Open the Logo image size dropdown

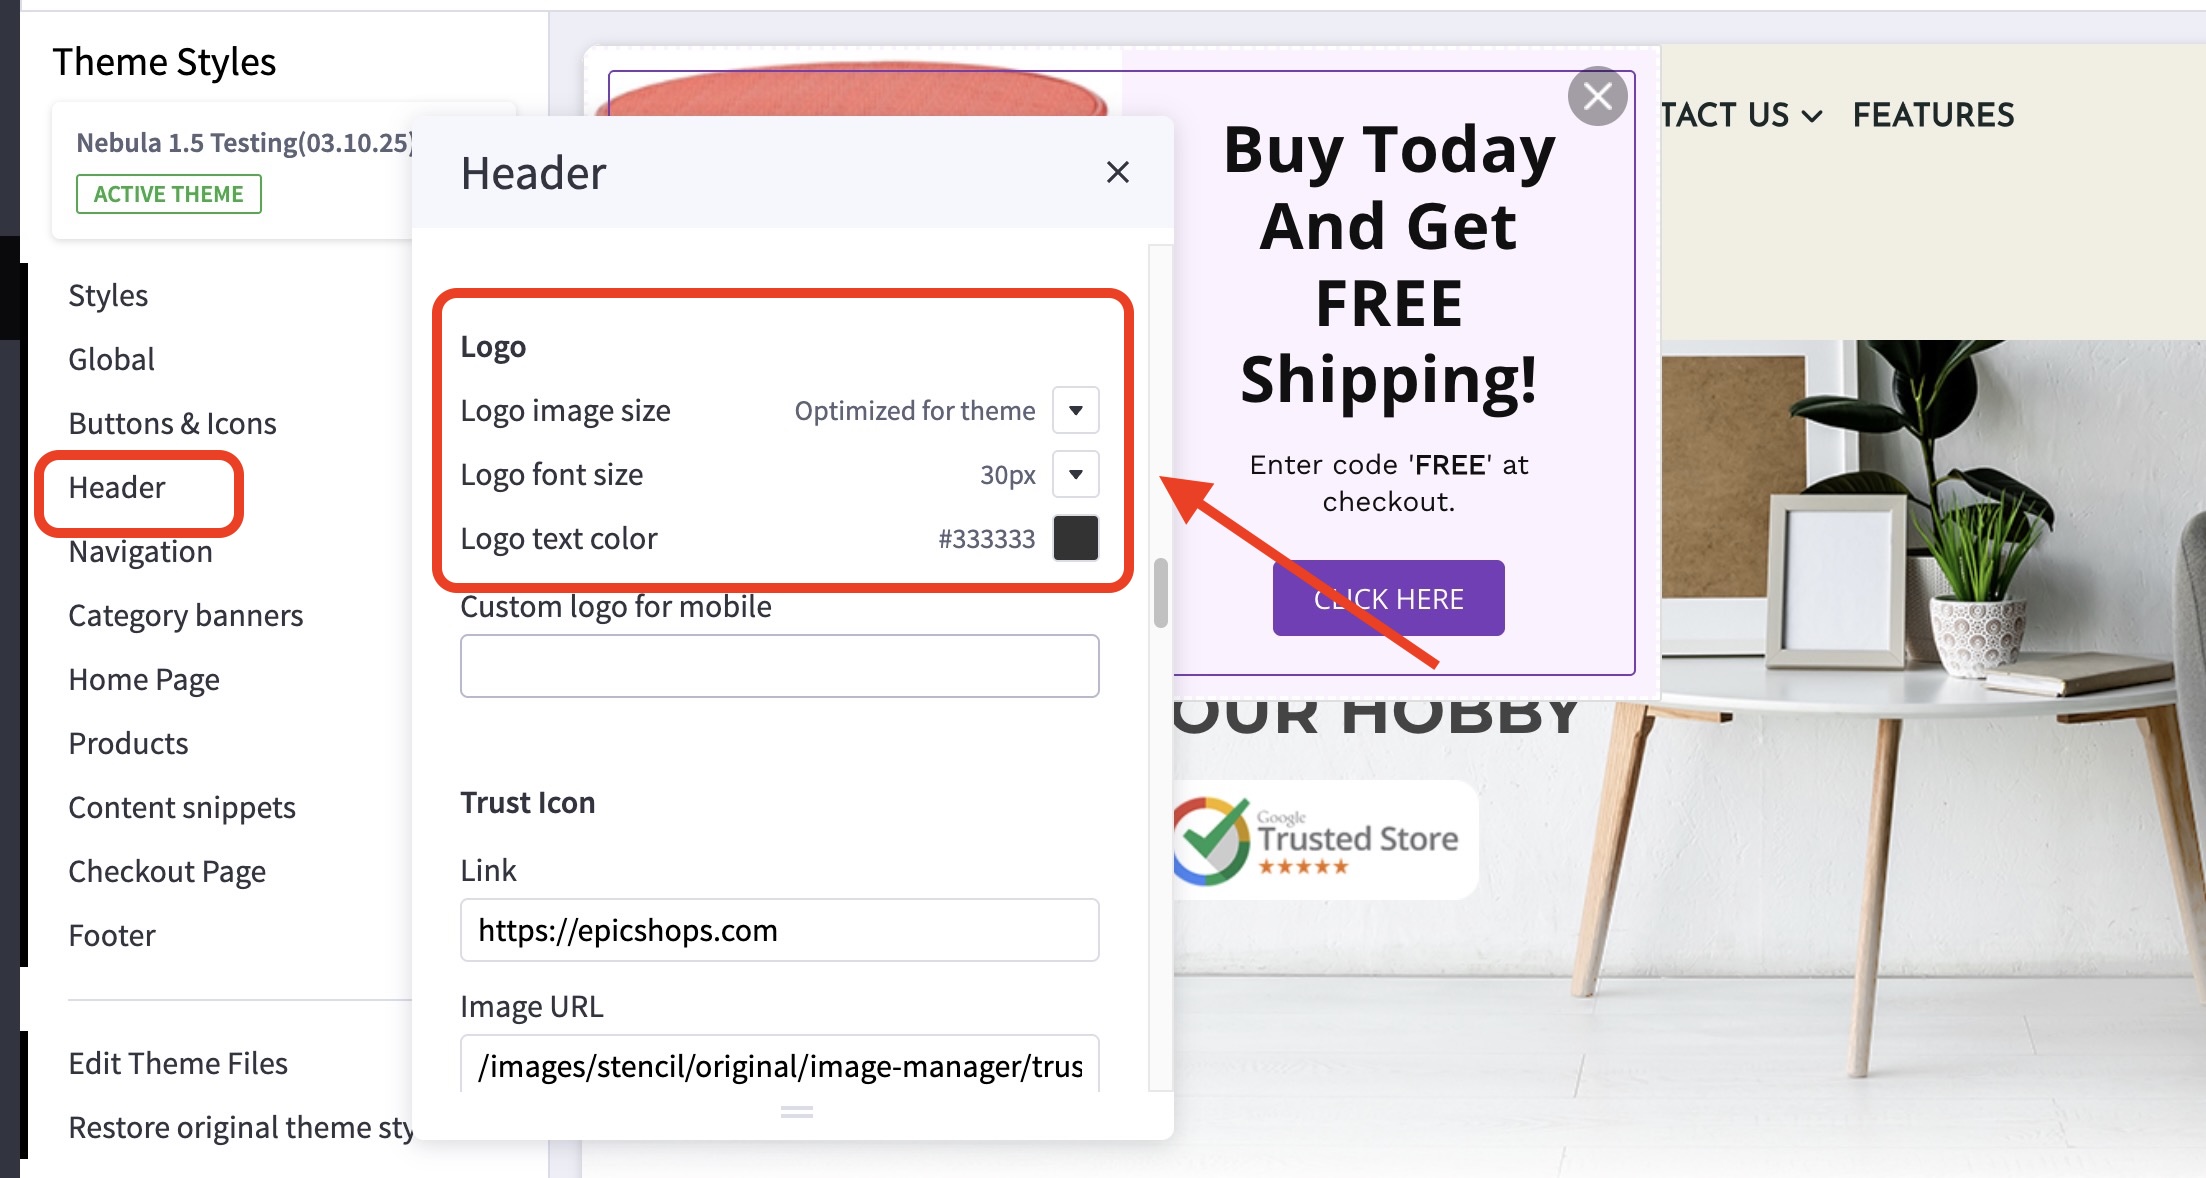(1076, 410)
